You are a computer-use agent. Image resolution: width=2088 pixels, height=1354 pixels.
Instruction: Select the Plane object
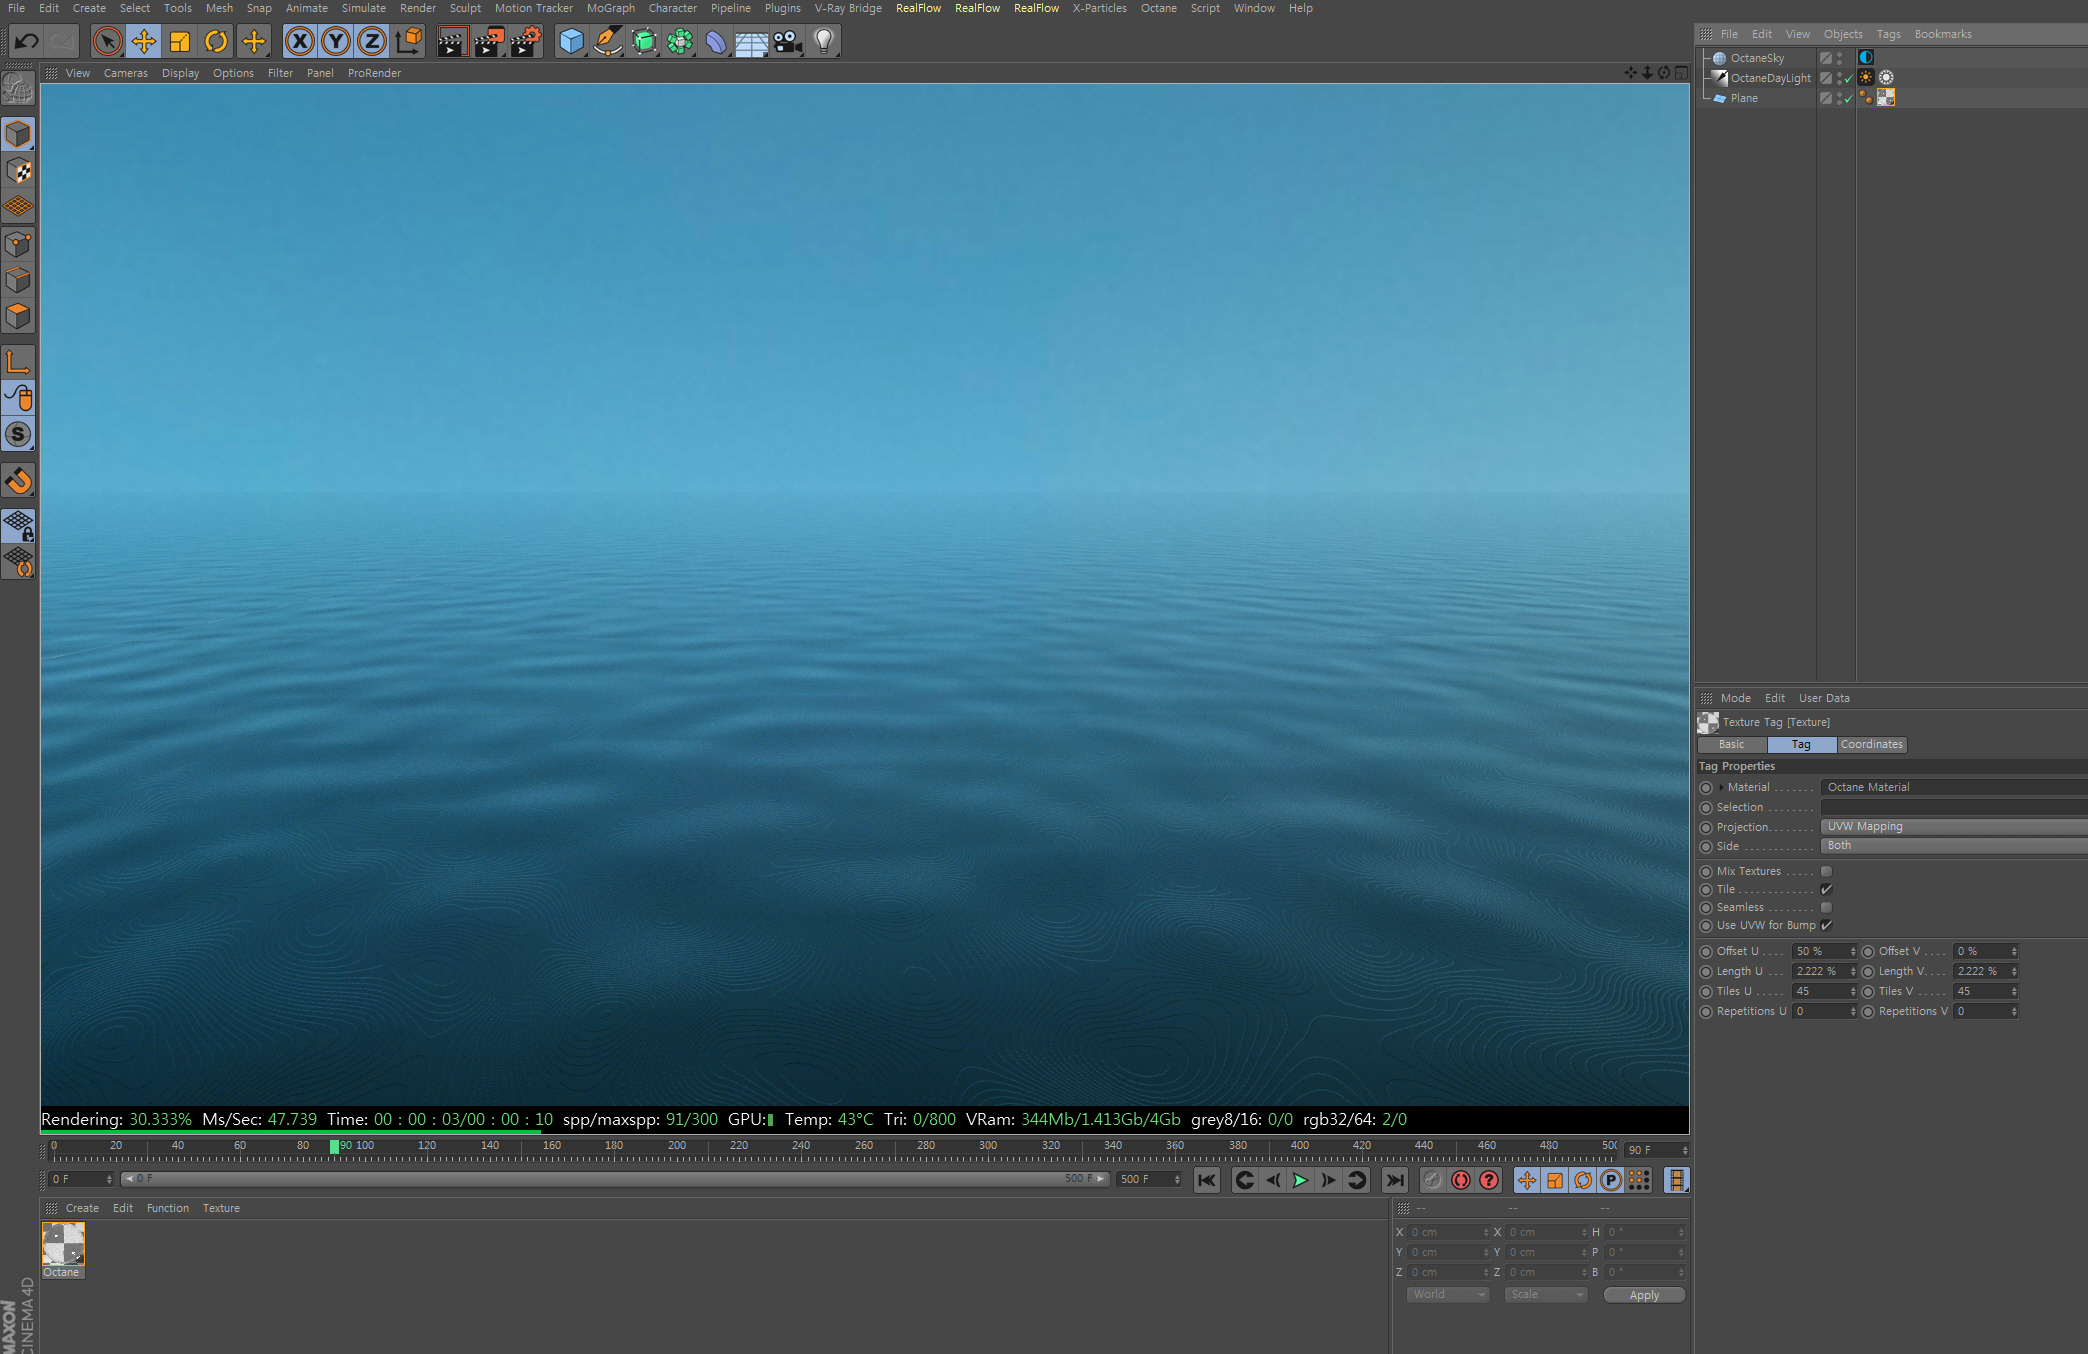click(x=1744, y=98)
